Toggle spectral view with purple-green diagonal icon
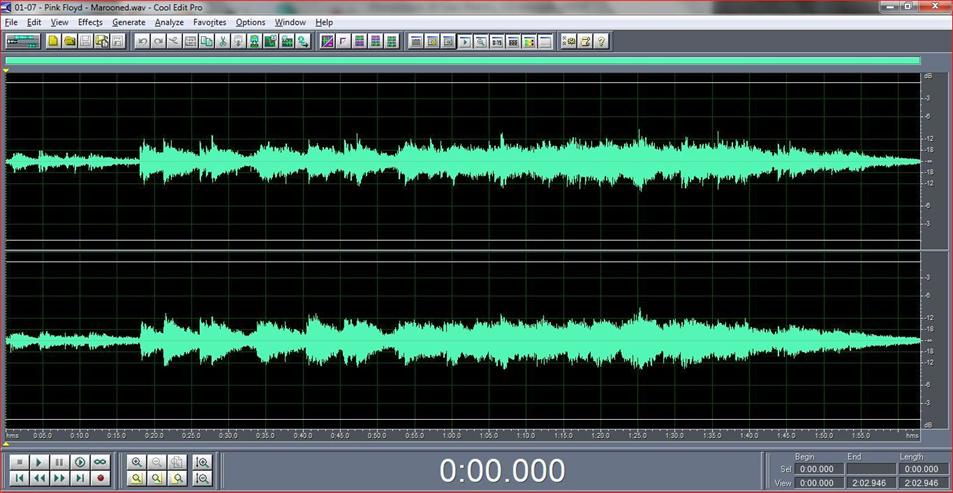 327,41
